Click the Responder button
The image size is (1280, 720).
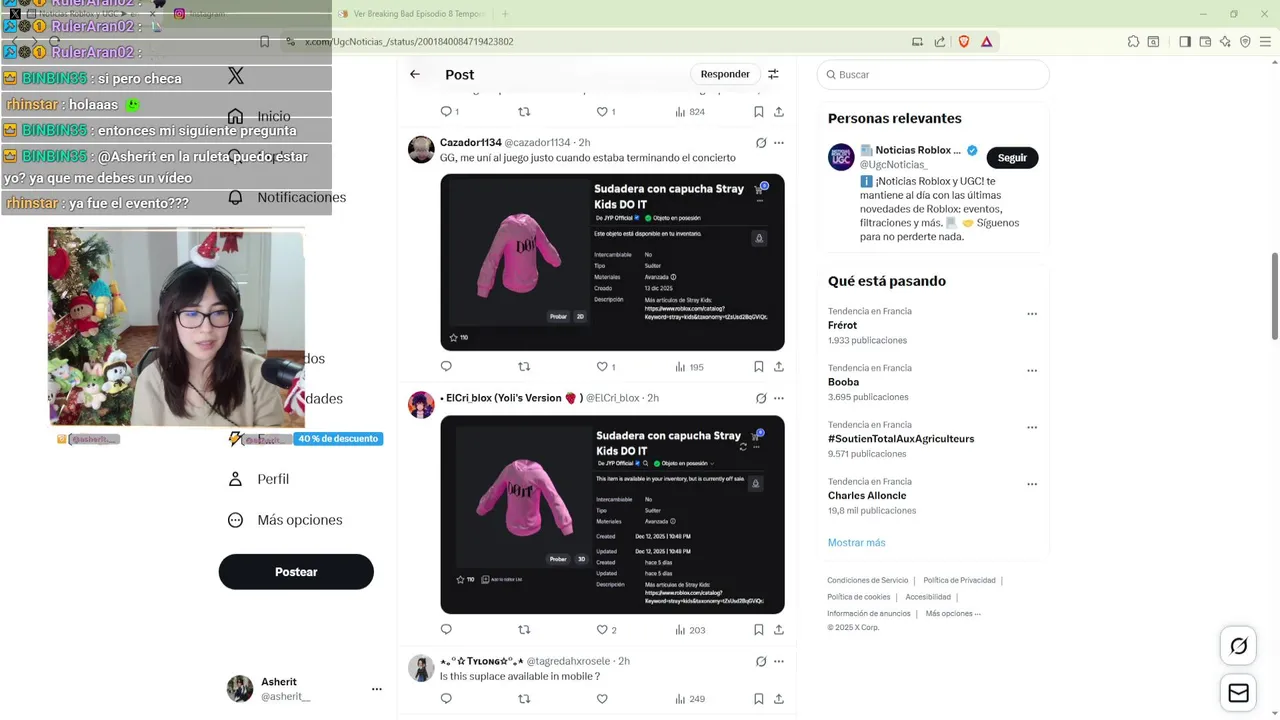coord(725,74)
